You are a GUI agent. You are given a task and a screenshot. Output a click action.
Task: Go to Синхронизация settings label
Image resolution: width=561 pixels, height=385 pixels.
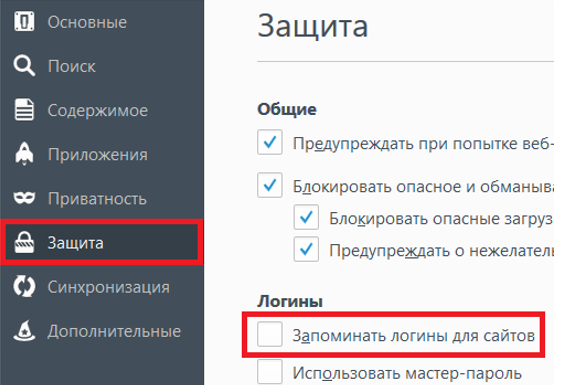109,287
